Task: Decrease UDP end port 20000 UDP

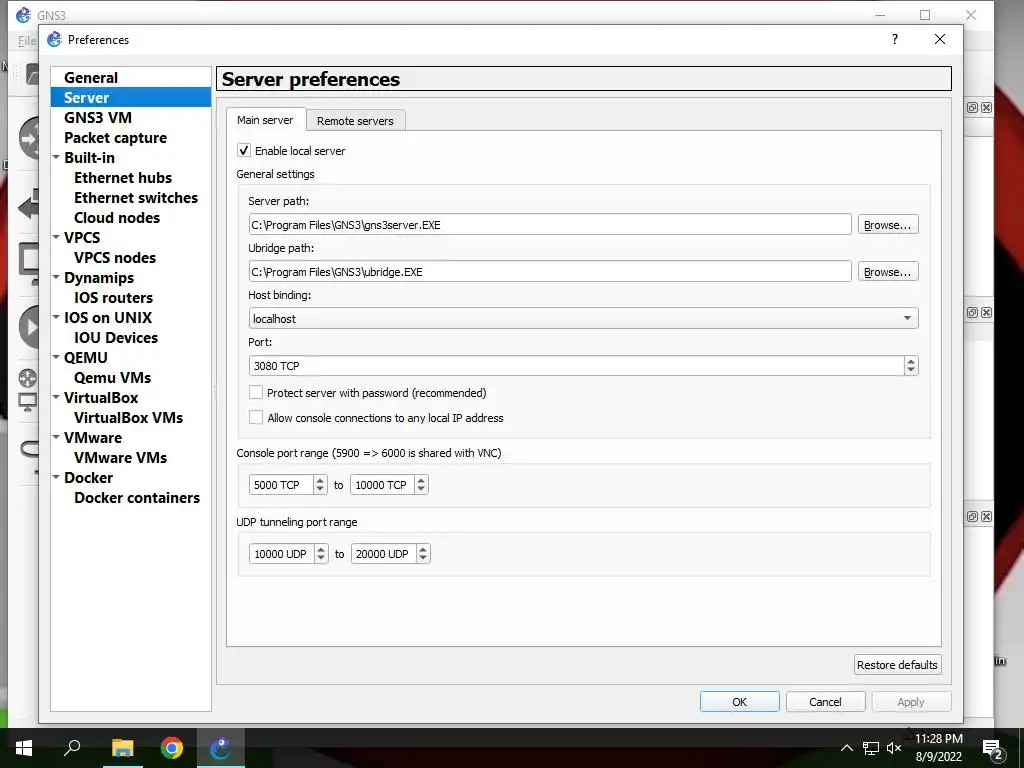Action: 423,558
